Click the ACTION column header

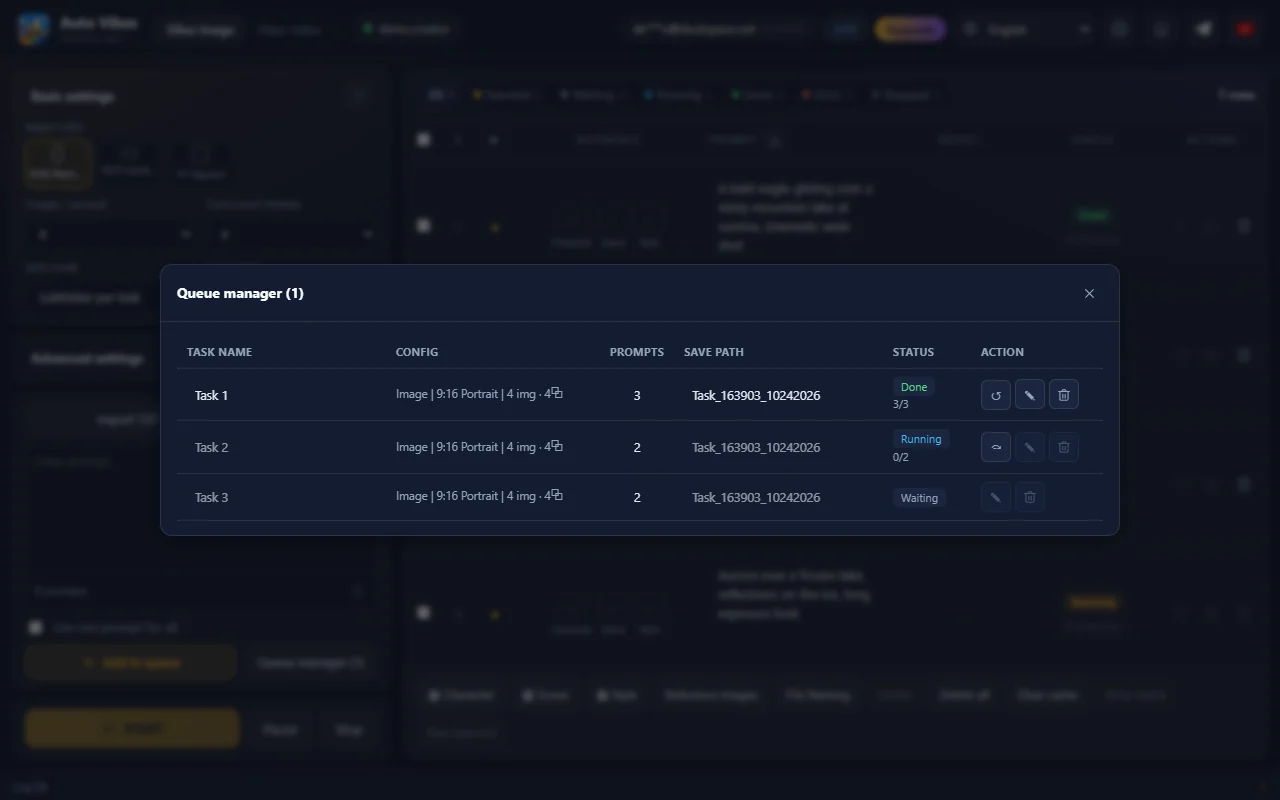1002,352
